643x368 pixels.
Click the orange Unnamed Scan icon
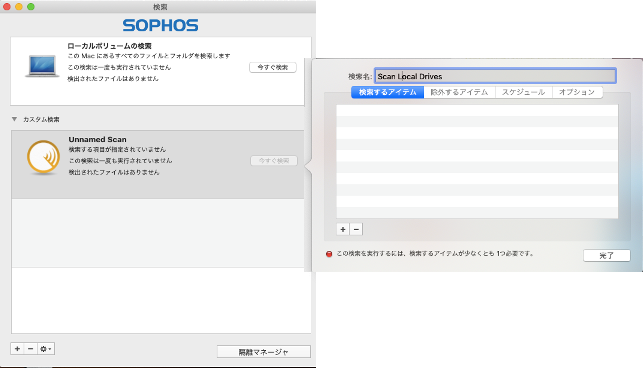[43, 158]
